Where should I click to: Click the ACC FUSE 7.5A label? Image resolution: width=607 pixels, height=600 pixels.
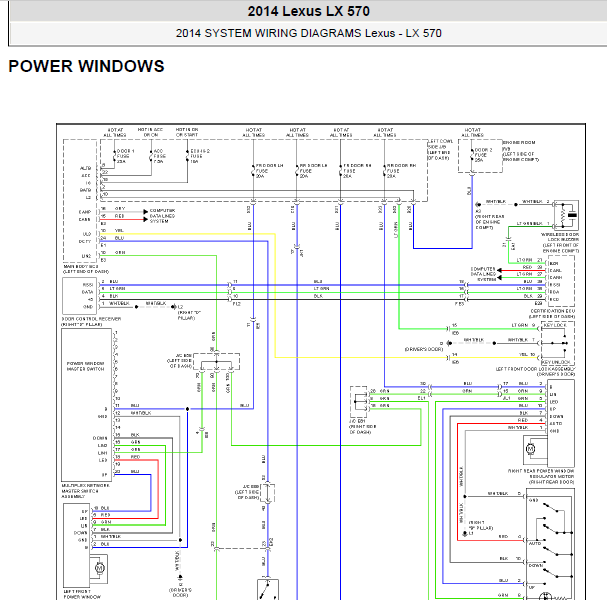point(159,156)
